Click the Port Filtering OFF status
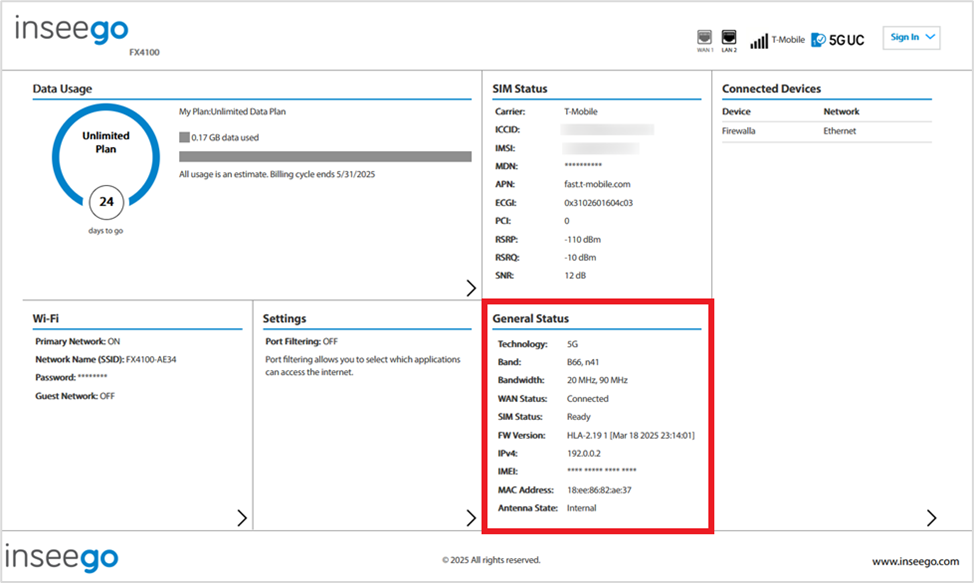The width and height of the screenshot is (974, 583). tap(301, 341)
